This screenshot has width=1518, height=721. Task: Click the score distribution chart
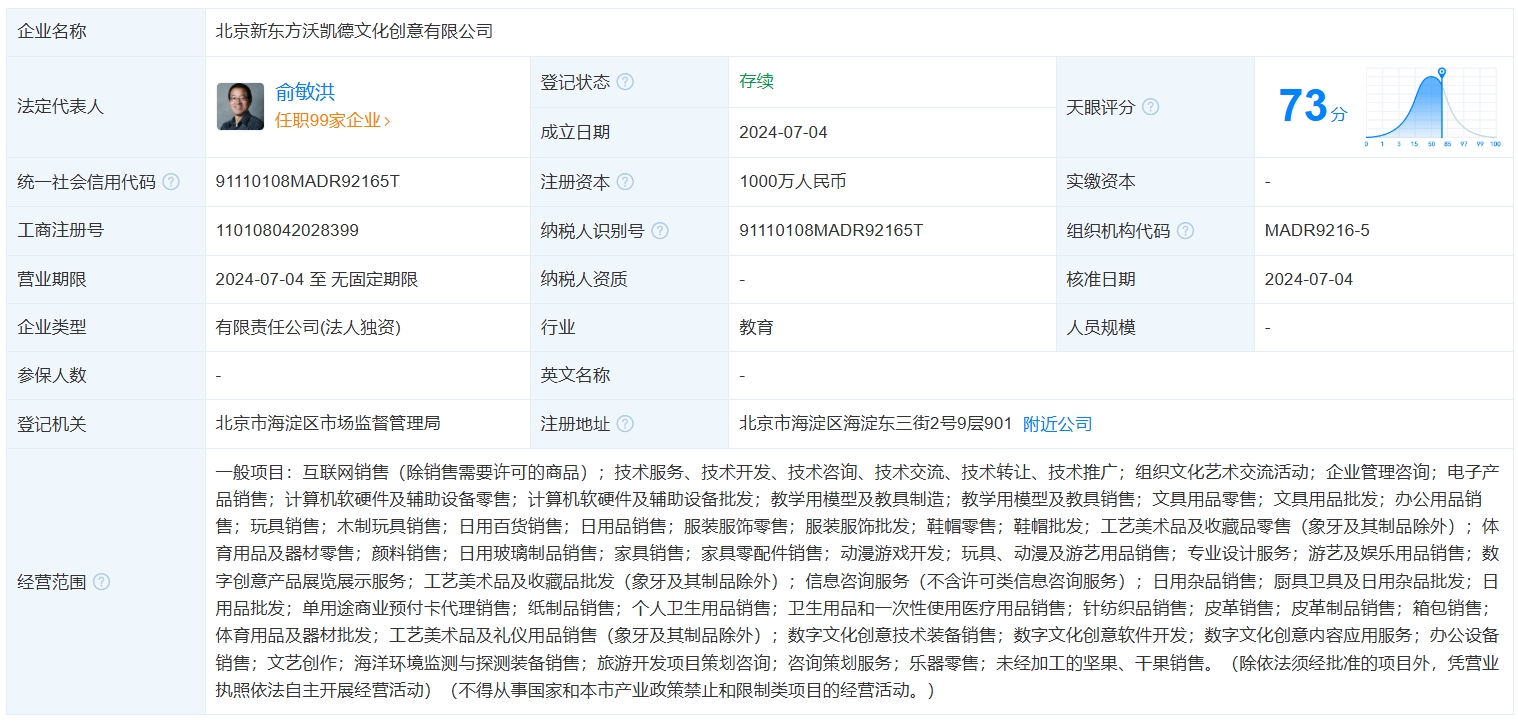point(1432,107)
